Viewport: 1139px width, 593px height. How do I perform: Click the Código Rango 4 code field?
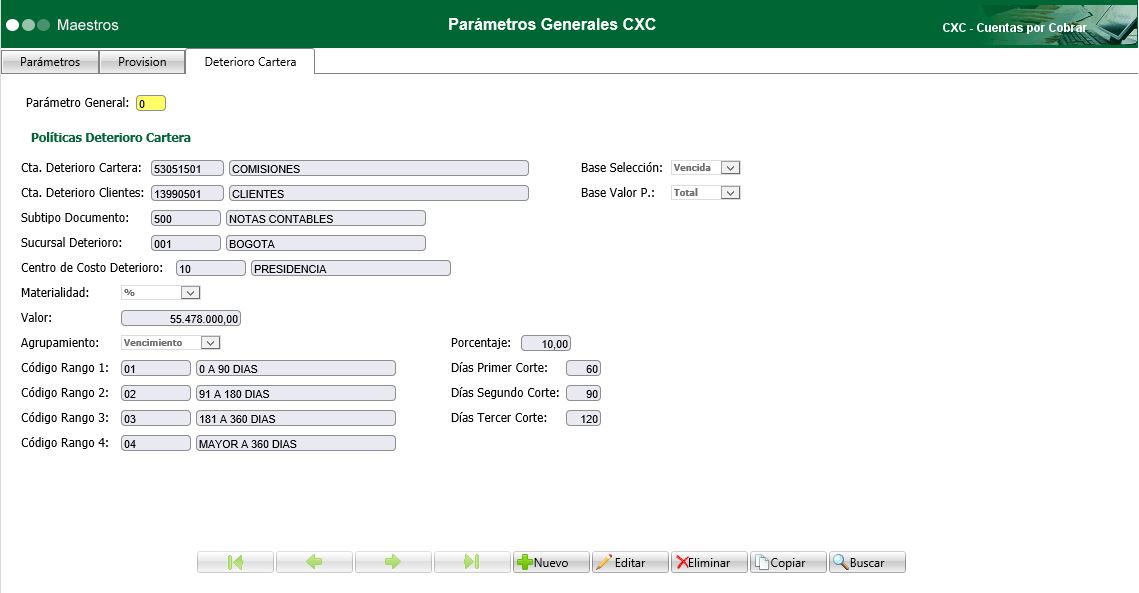[155, 443]
